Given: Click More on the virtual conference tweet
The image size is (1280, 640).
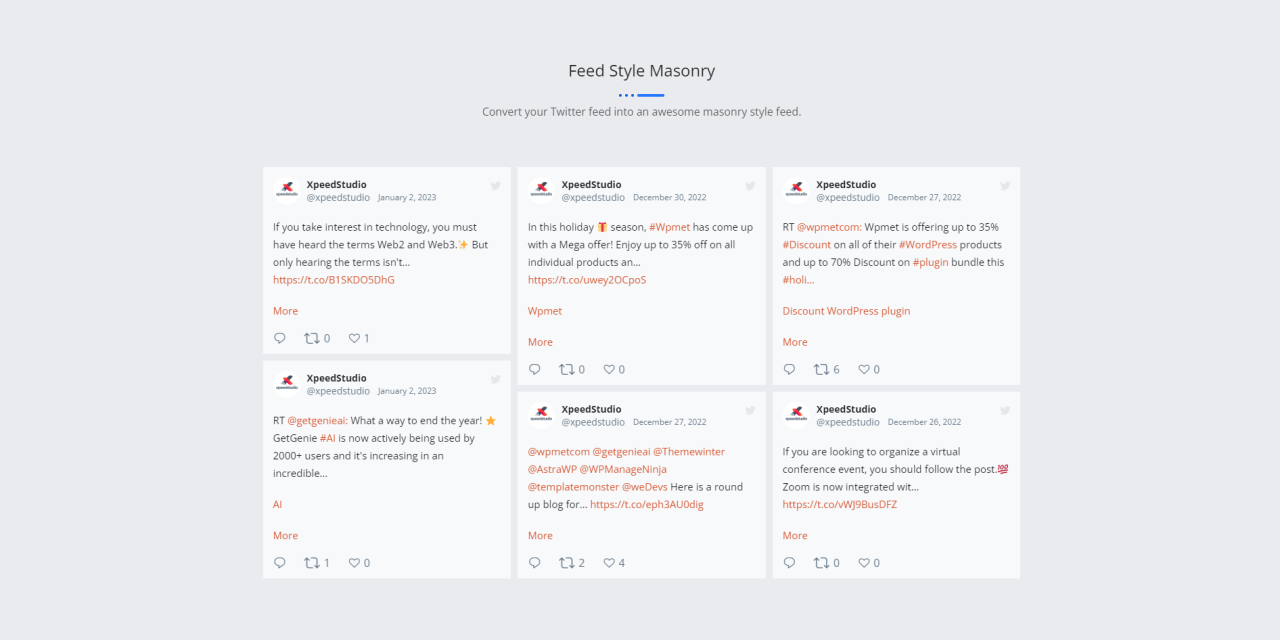Looking at the screenshot, I should pos(795,536).
